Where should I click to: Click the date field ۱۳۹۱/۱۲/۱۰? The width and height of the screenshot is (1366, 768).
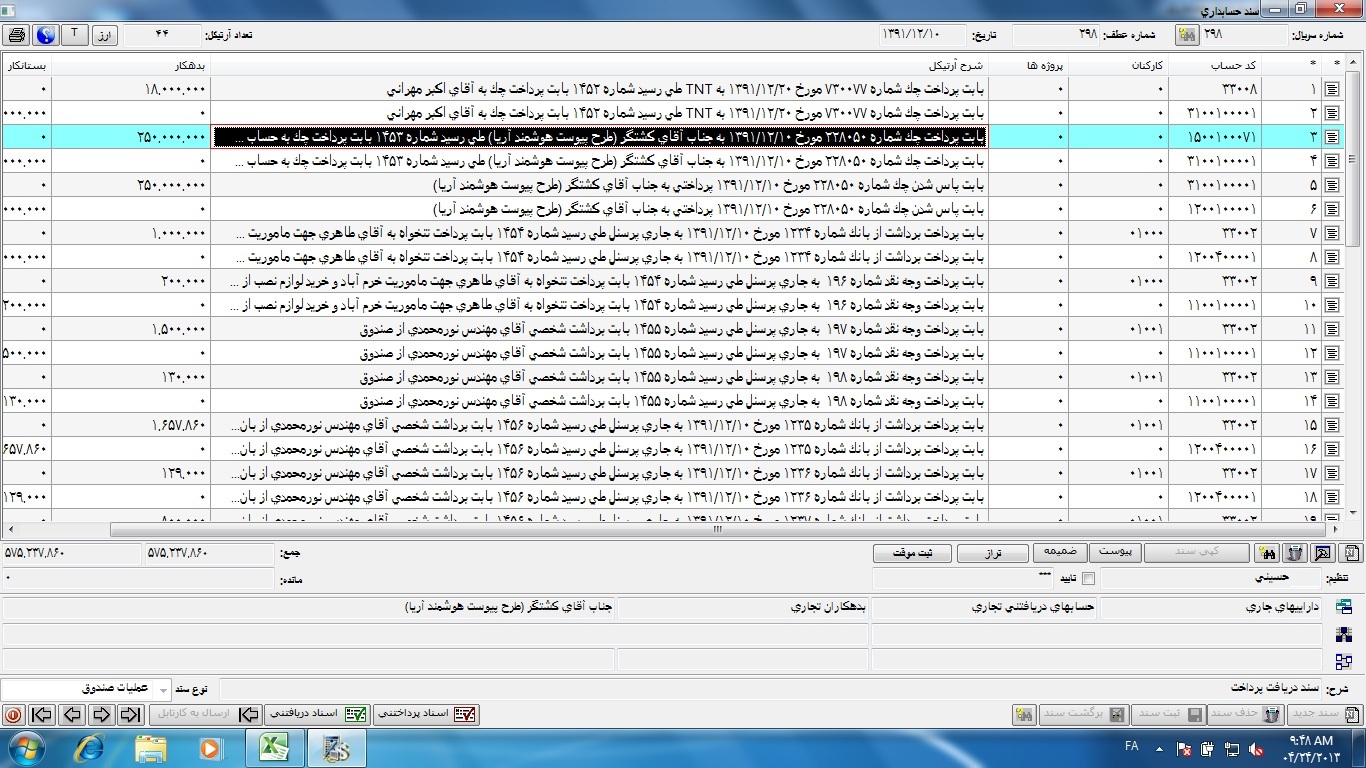[923, 35]
